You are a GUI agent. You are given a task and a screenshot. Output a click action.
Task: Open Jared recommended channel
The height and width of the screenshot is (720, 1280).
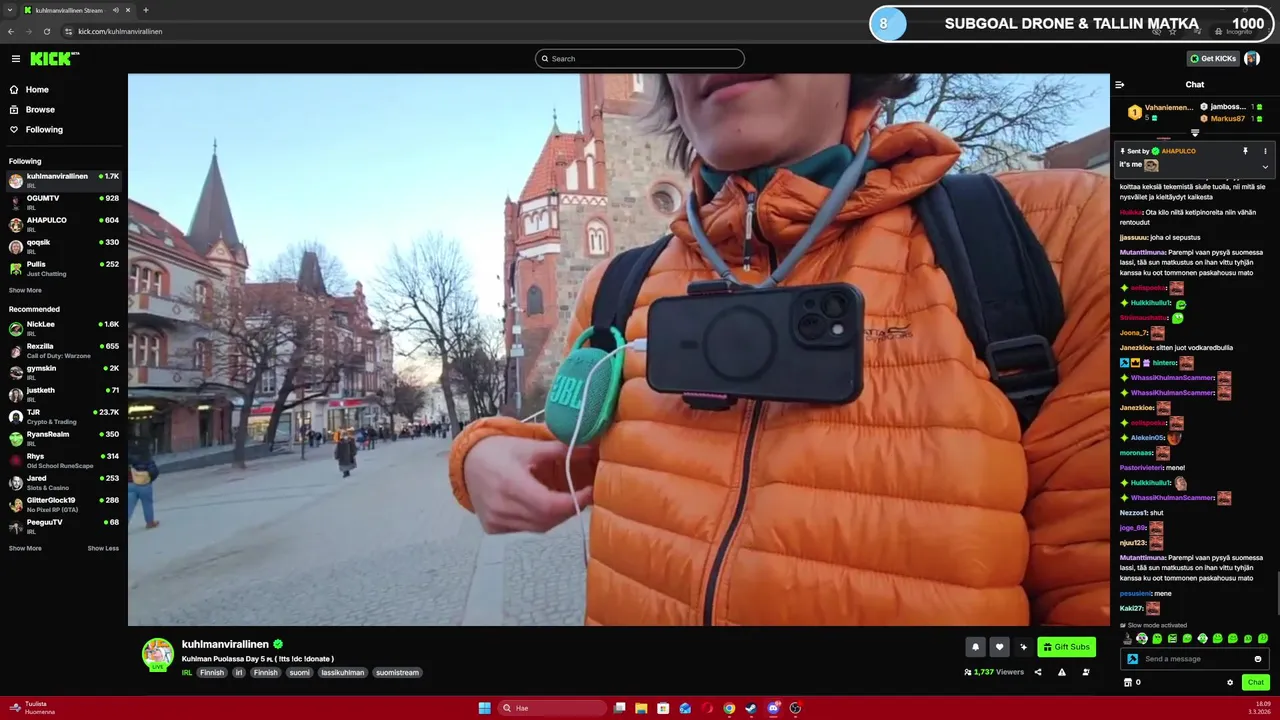tap(64, 482)
